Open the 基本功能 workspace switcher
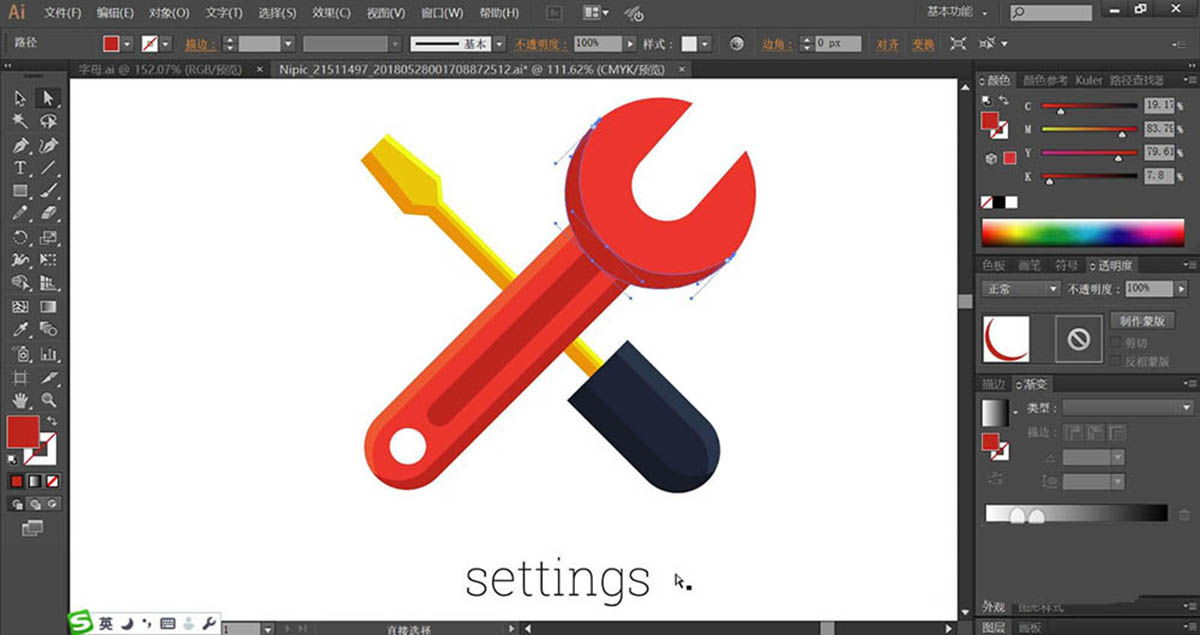This screenshot has width=1200, height=635. coord(956,12)
